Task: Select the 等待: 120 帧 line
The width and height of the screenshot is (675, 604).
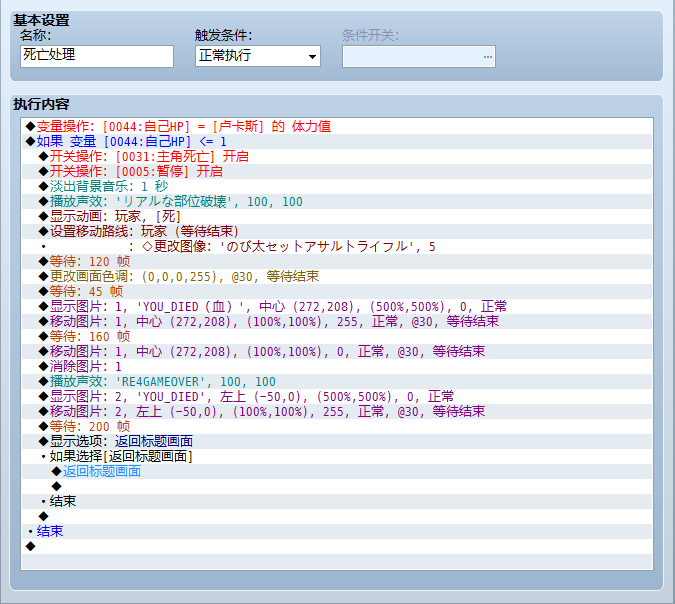Action: coord(337,261)
